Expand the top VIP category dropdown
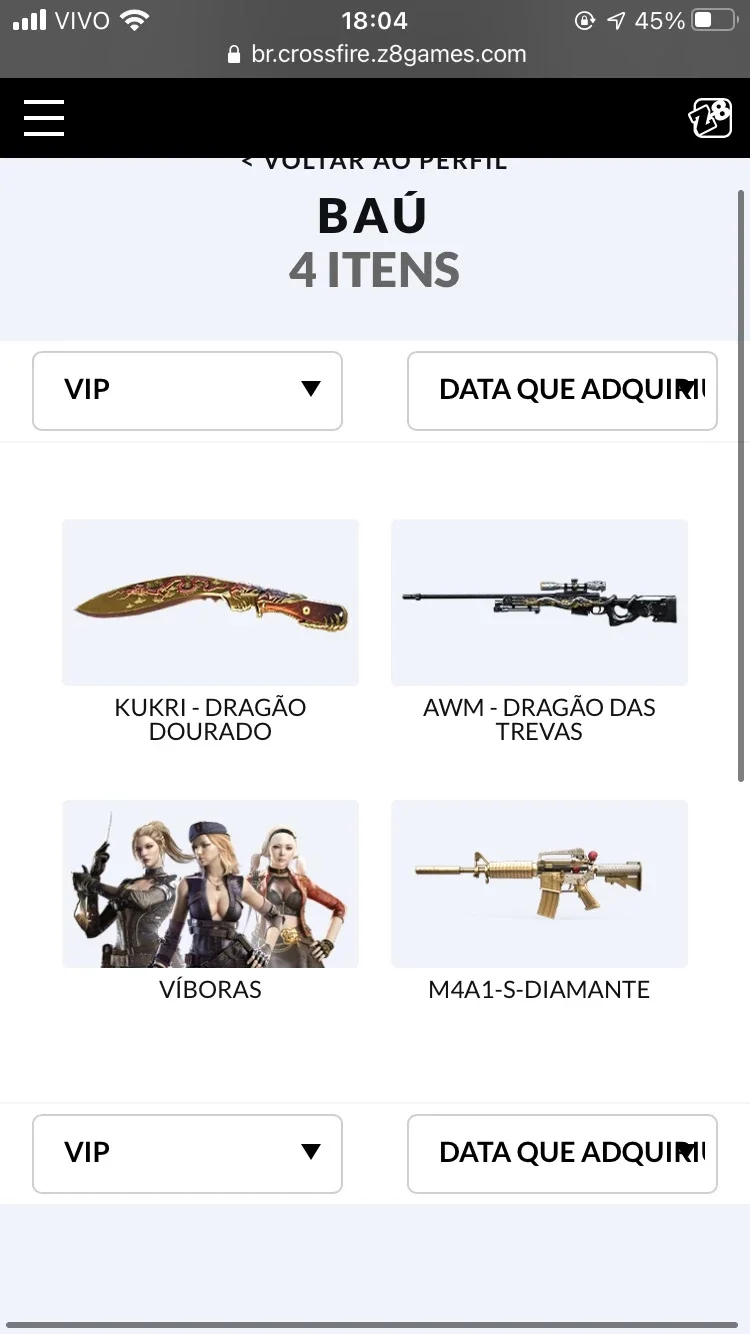This screenshot has width=750, height=1334. pyautogui.click(x=187, y=390)
